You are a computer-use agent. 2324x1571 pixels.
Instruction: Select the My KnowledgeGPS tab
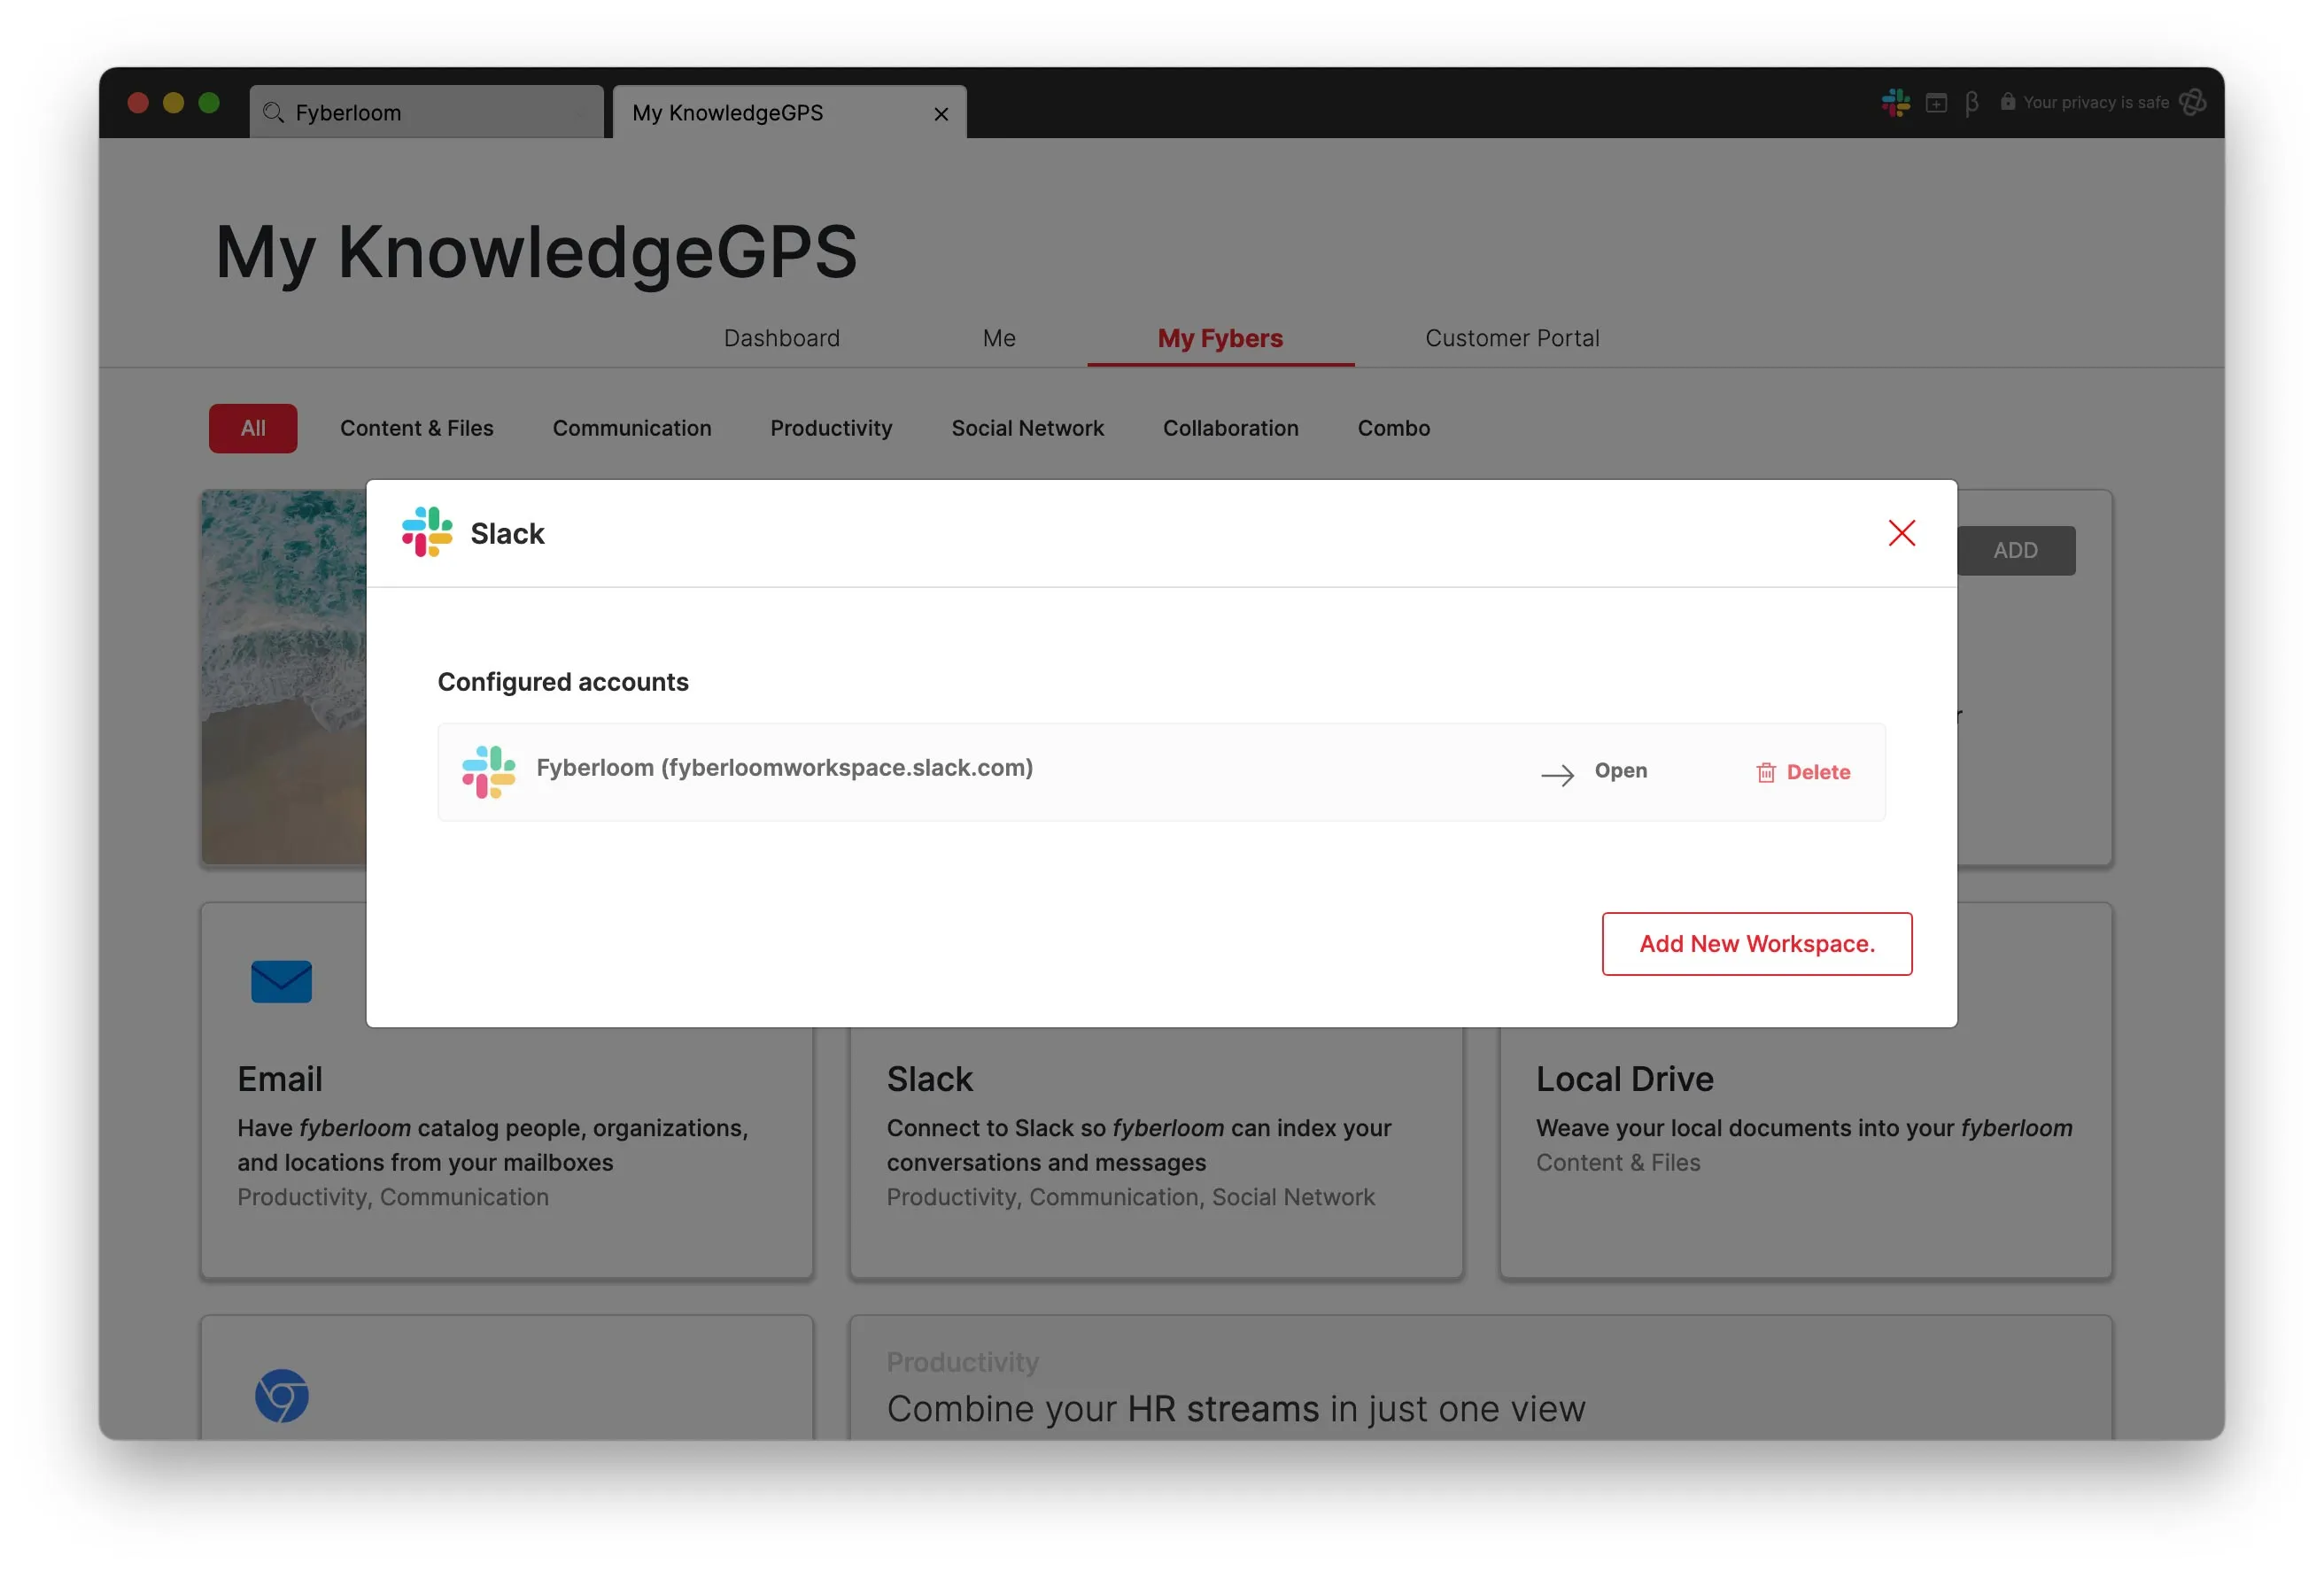point(788,112)
